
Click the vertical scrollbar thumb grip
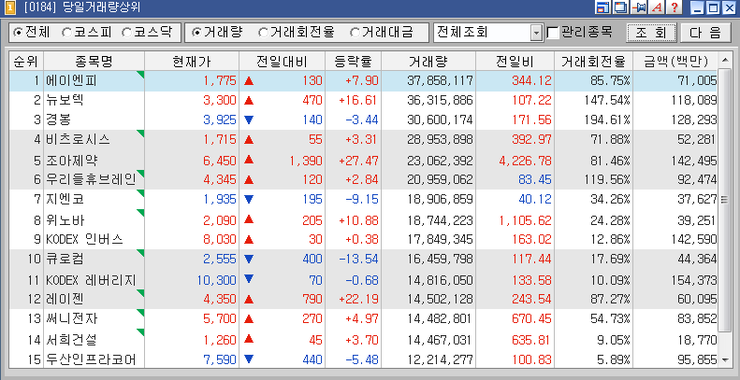click(724, 200)
